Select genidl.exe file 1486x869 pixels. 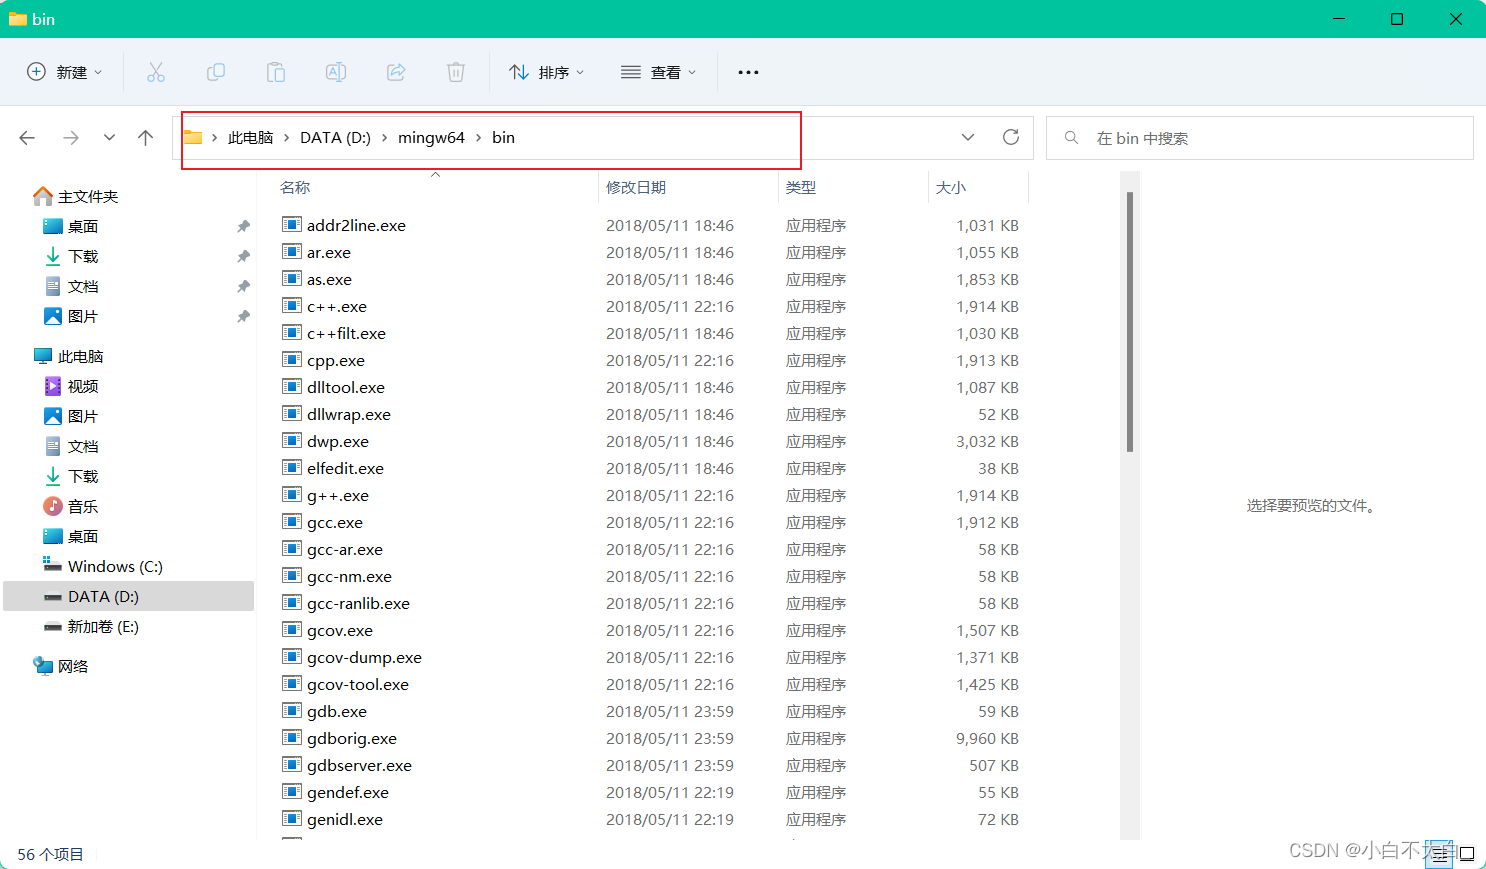coord(345,819)
